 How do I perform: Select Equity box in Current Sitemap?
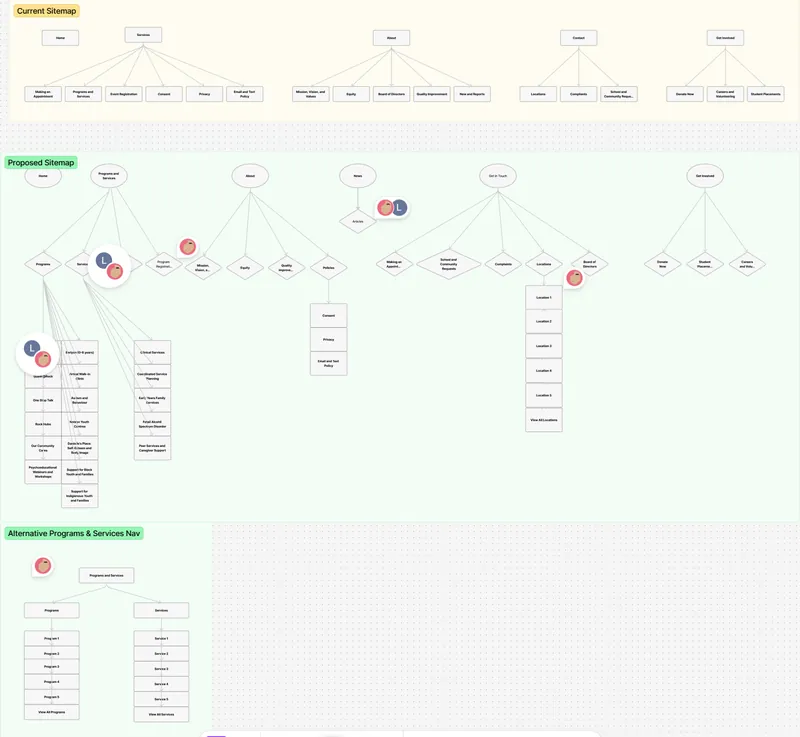click(351, 94)
